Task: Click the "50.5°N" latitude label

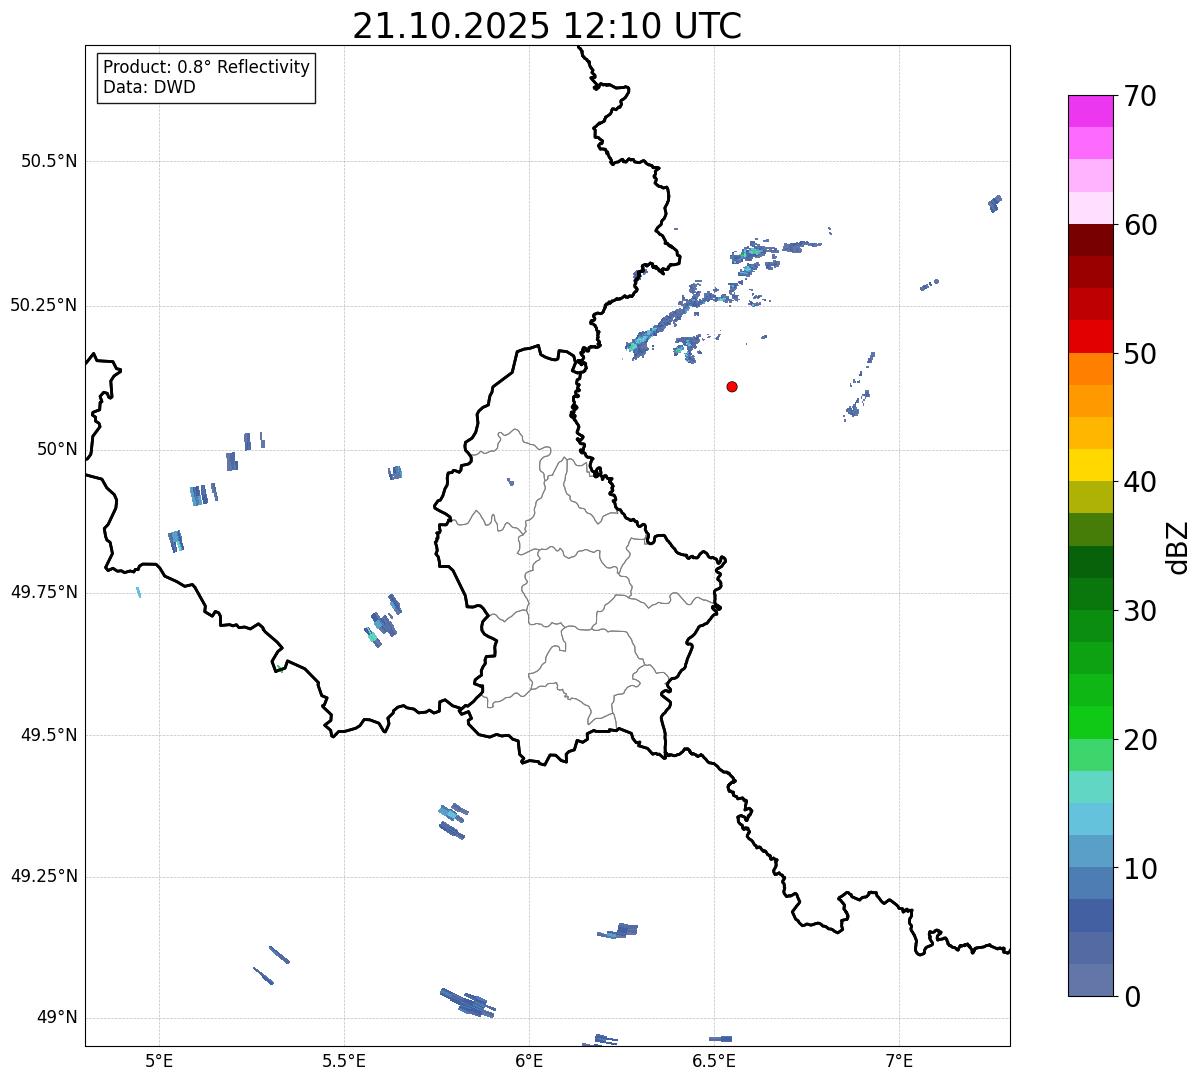Action: point(49,162)
